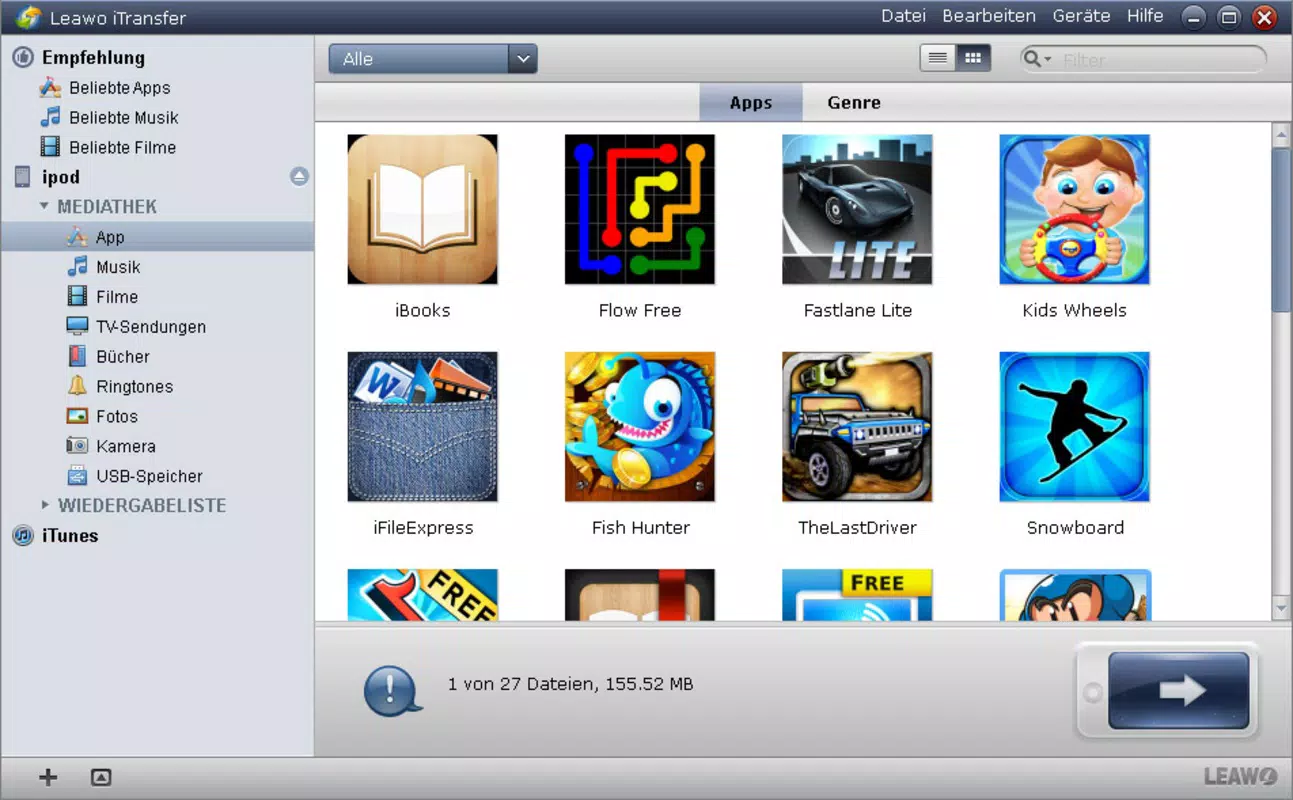This screenshot has width=1293, height=800.
Task: Click the plus add button at bottom left
Action: click(x=47, y=777)
